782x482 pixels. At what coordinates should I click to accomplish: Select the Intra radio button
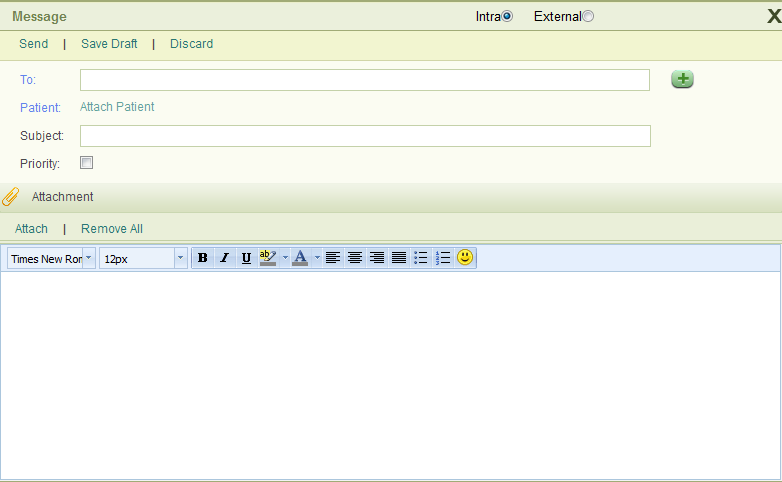pos(507,16)
